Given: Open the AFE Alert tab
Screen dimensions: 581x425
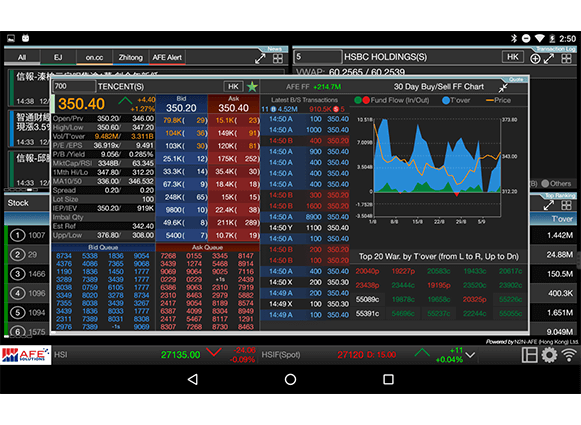Looking at the screenshot, I should click(x=167, y=57).
